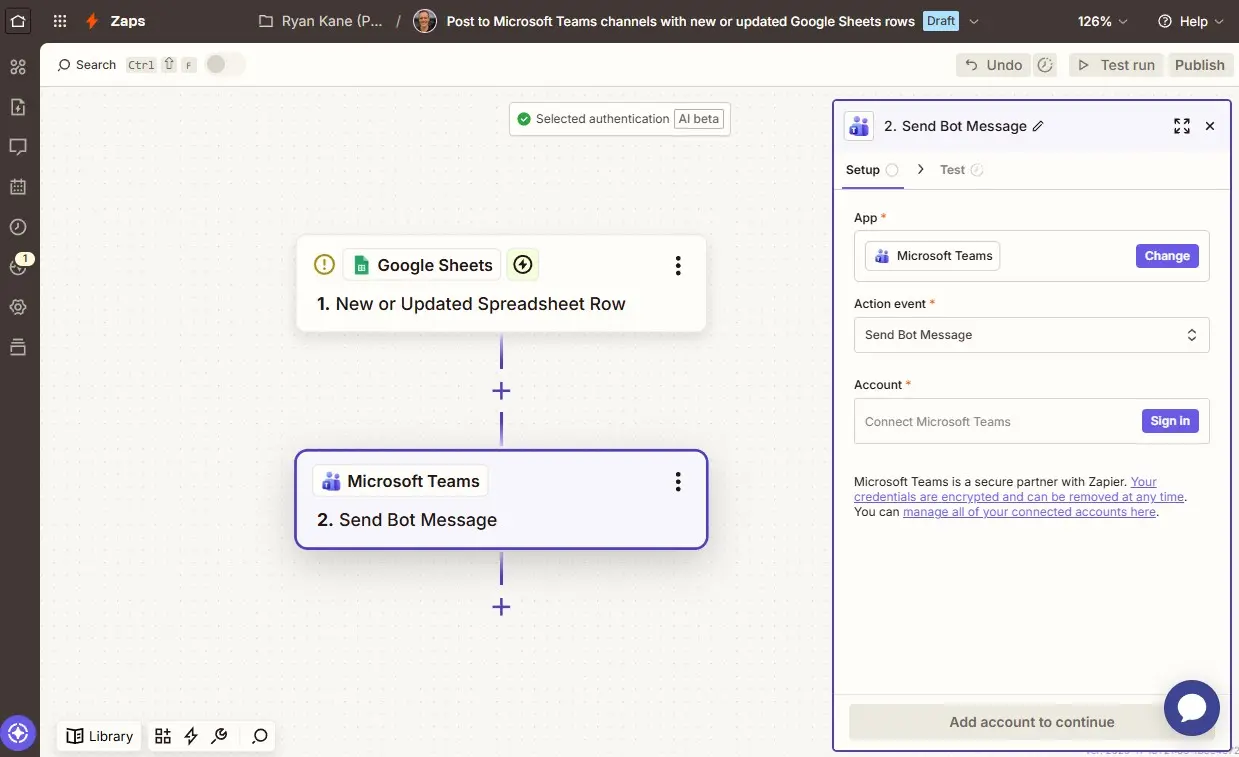The width and height of the screenshot is (1239, 757).
Task: Toggle the switch next to Search
Action: point(224,65)
